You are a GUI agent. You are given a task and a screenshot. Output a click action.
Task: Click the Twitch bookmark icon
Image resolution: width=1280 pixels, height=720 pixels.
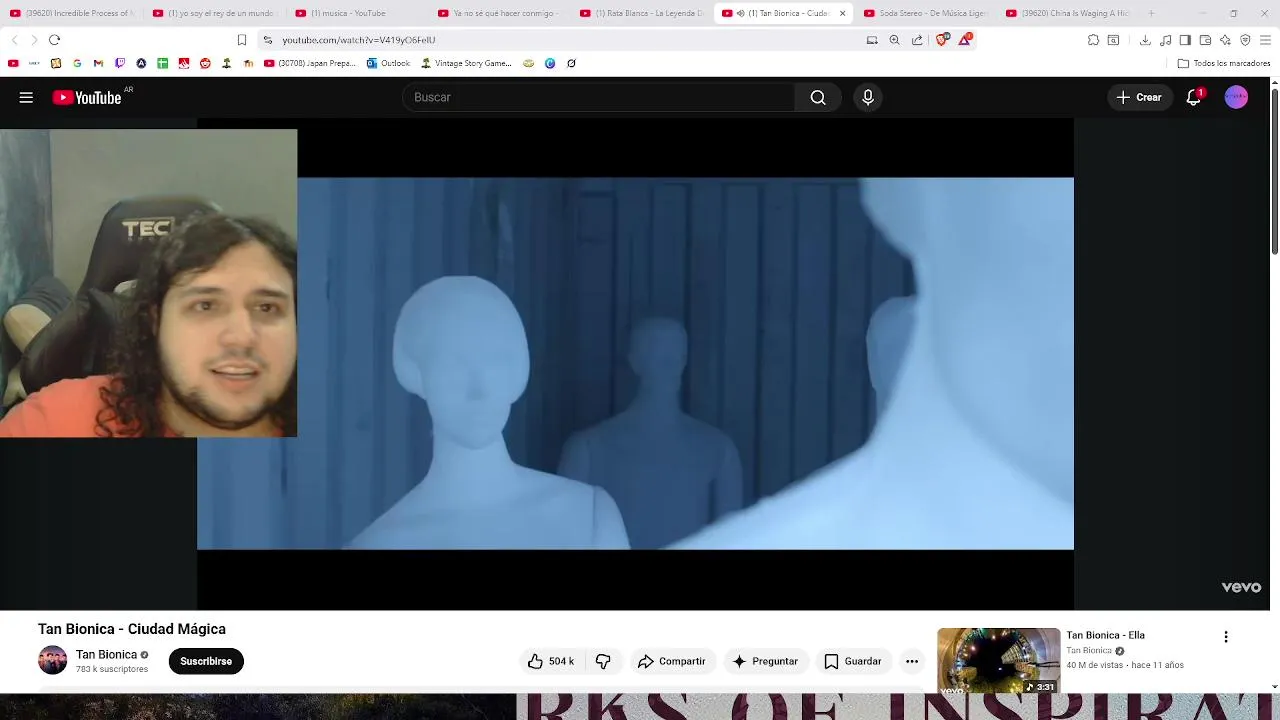[x=120, y=63]
